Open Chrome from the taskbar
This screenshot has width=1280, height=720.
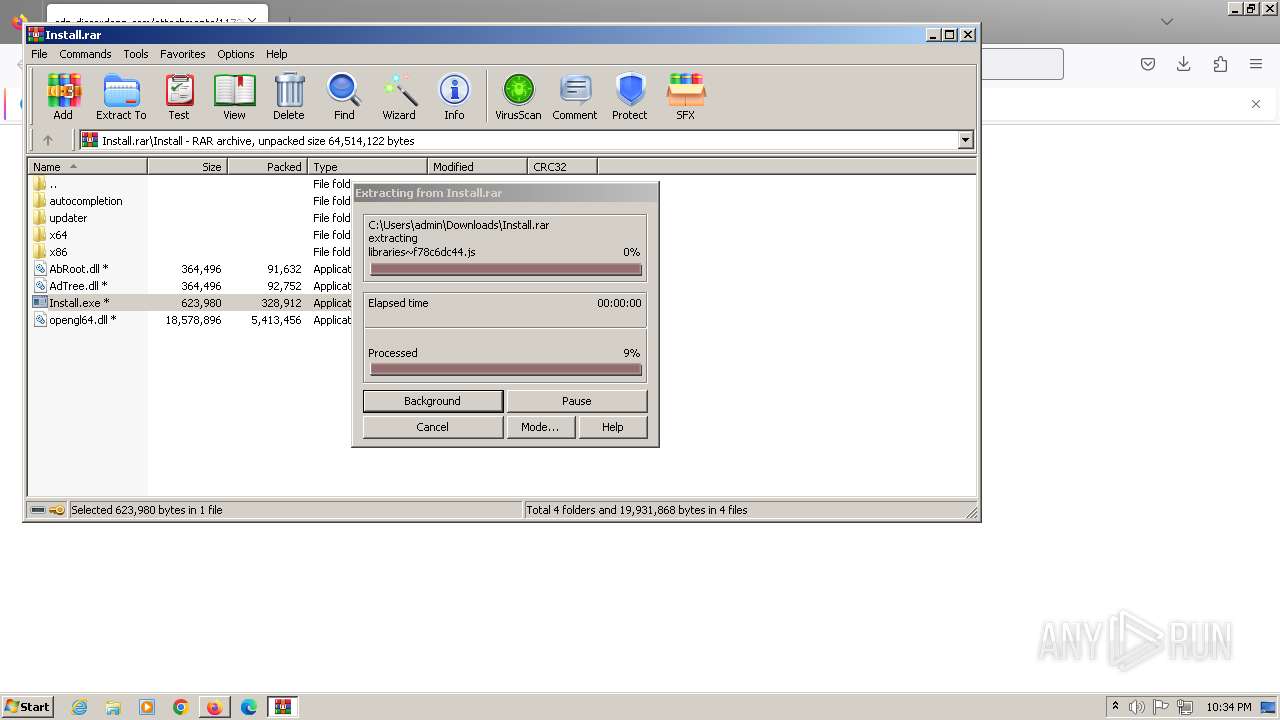tap(181, 707)
